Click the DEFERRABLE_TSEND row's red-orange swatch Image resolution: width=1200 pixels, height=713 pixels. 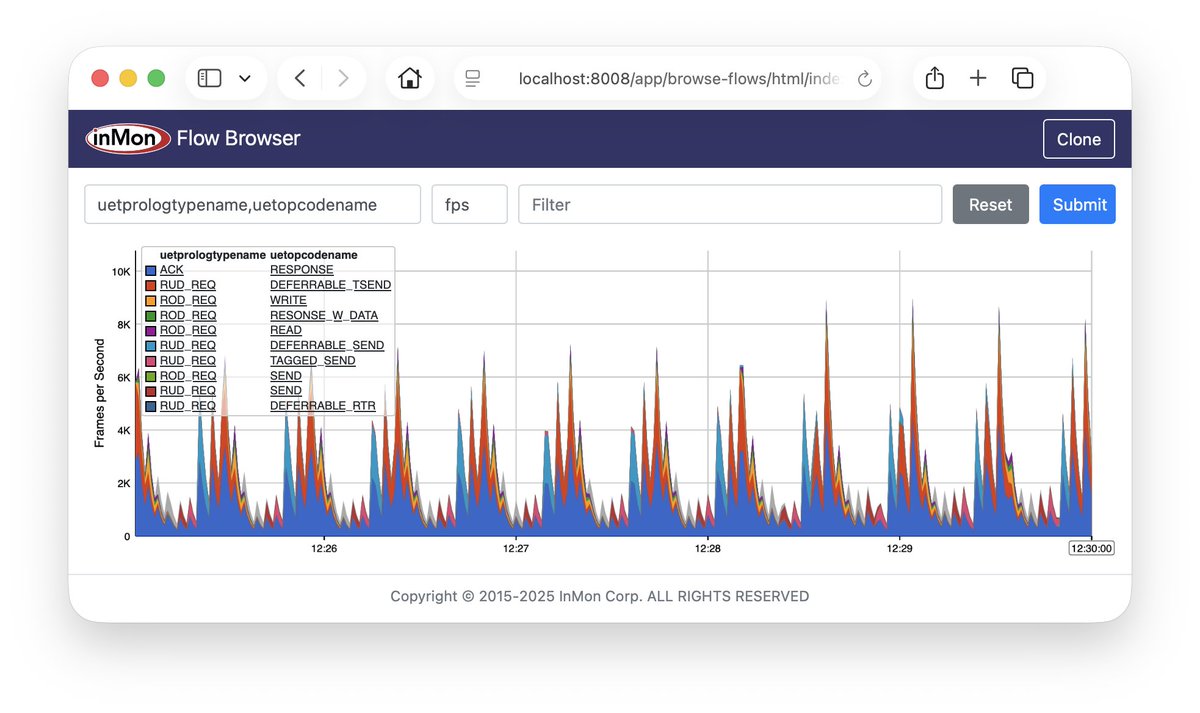(150, 285)
